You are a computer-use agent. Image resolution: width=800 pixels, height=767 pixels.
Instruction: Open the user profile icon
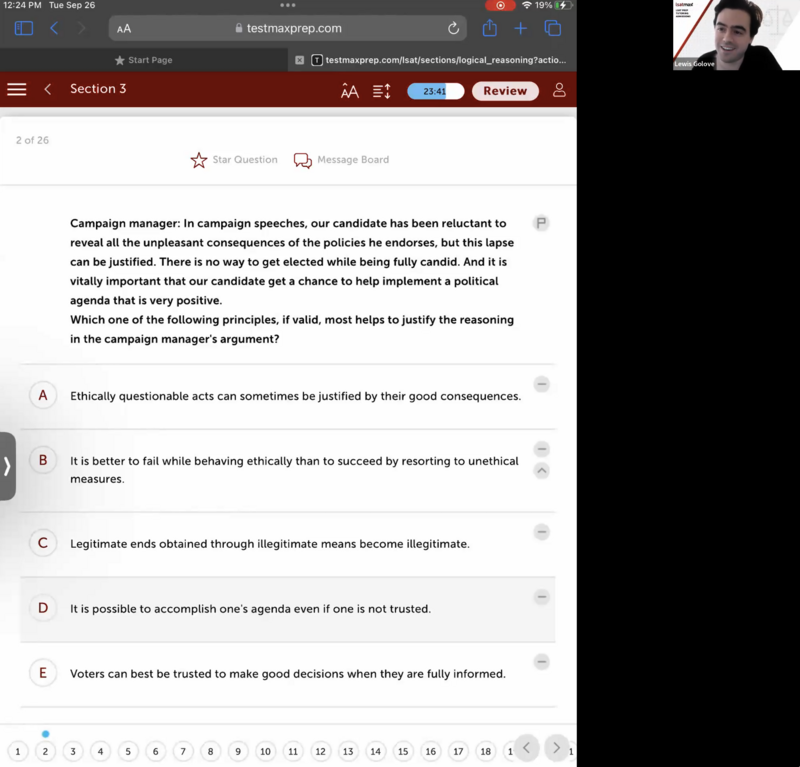click(x=559, y=90)
